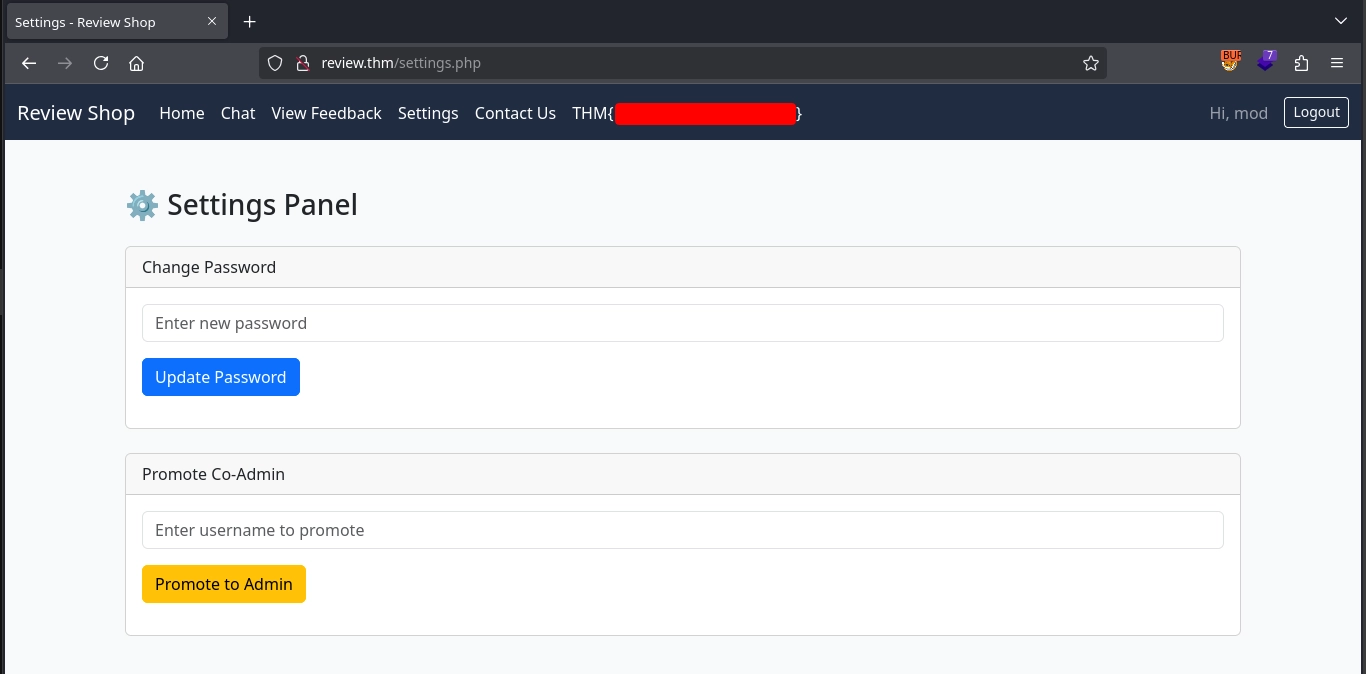Bookmark this page with star icon
This screenshot has width=1366, height=674.
1090,63
